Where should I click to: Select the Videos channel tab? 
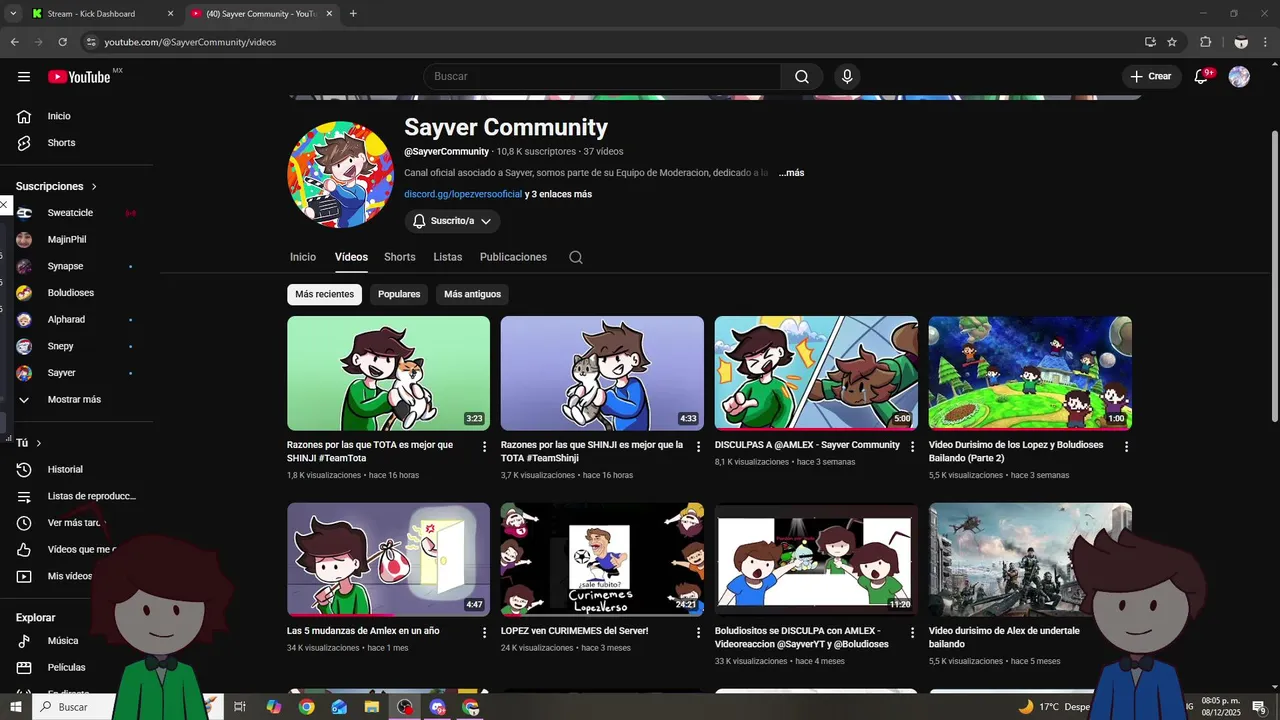click(x=351, y=257)
